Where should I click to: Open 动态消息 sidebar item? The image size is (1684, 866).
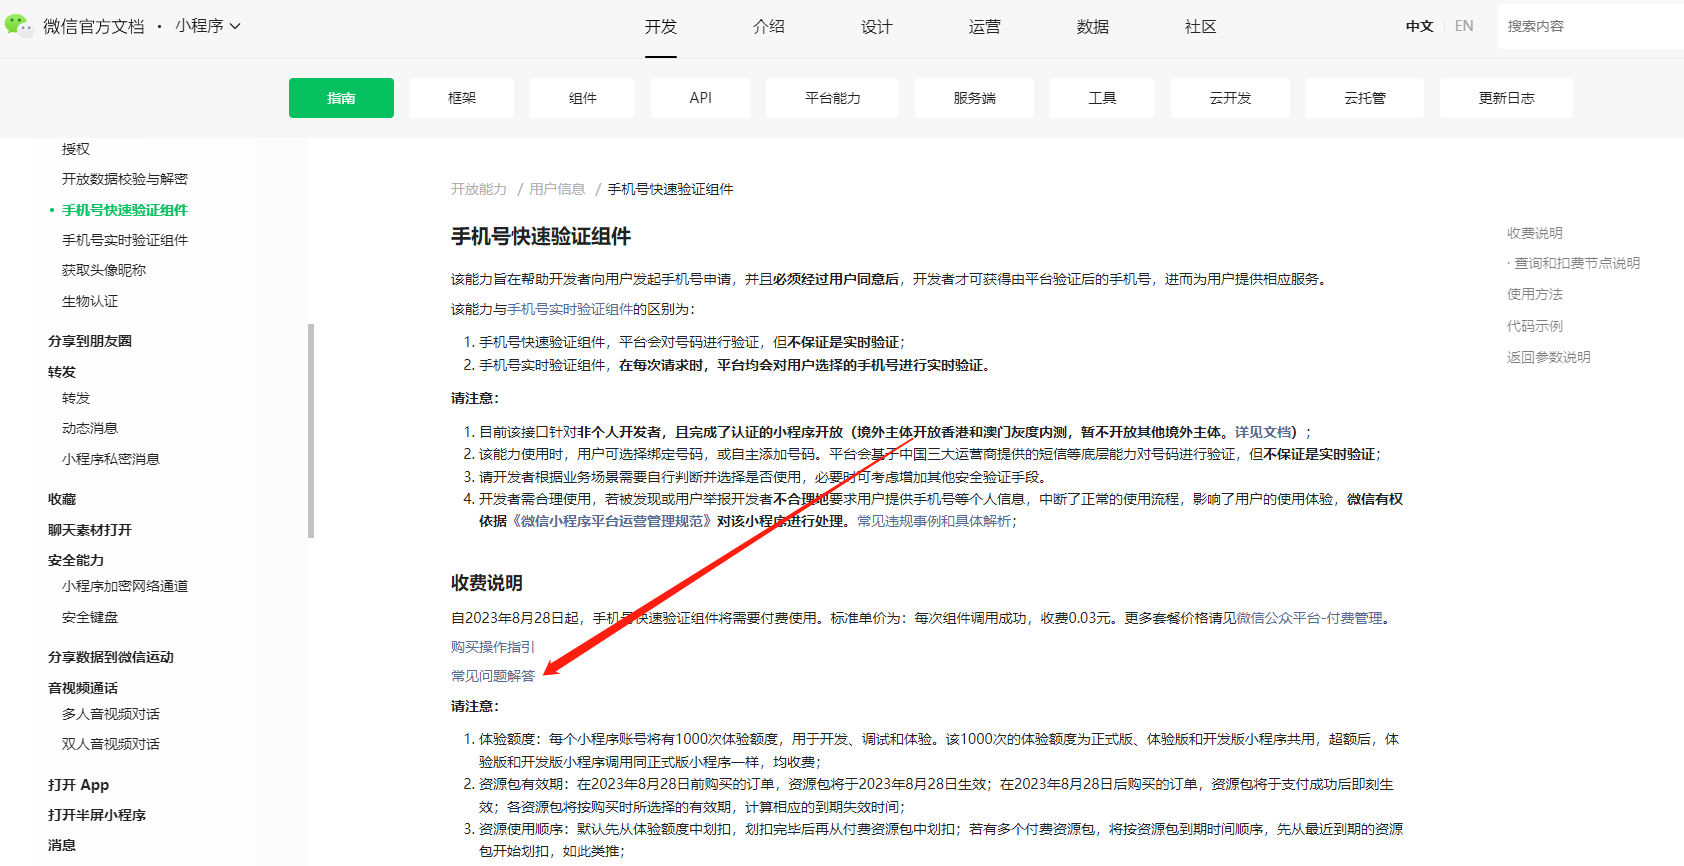tap(90, 428)
